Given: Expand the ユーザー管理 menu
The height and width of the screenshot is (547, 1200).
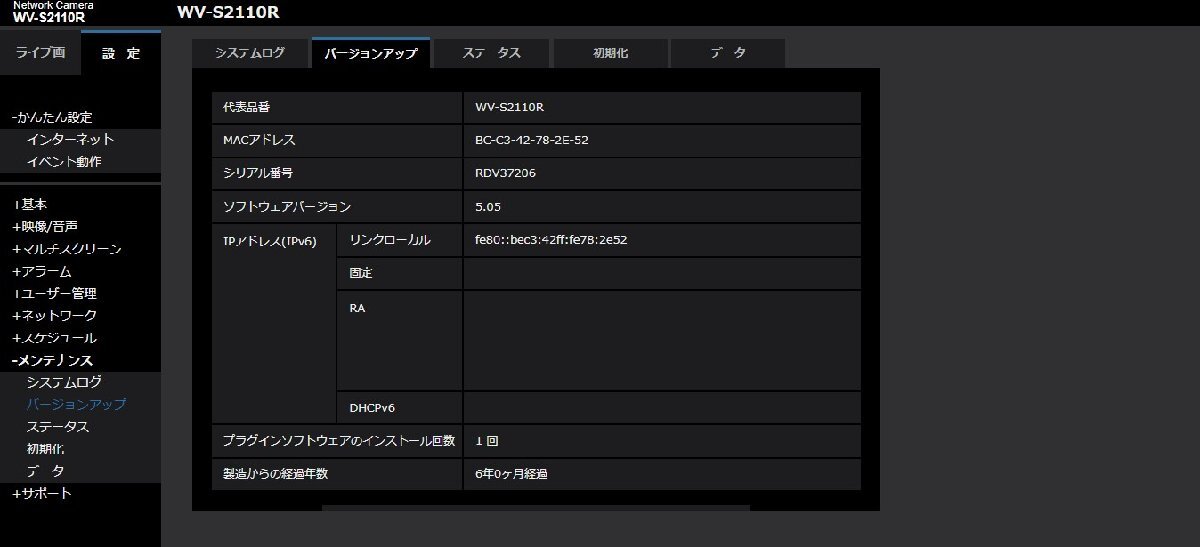Looking at the screenshot, I should tap(54, 293).
